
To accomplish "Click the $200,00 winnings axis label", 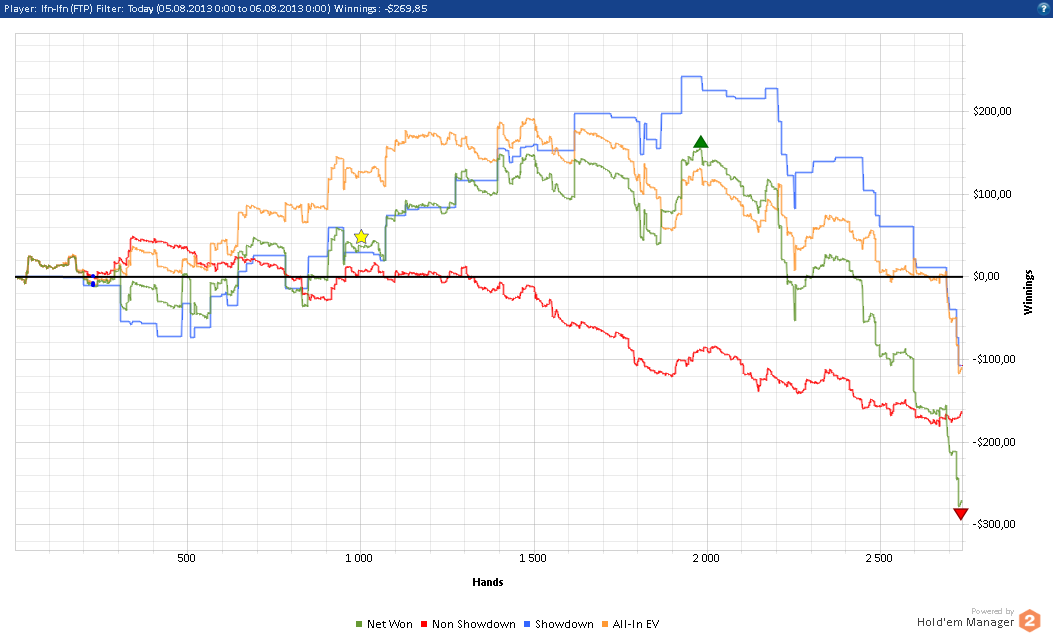I will (992, 112).
